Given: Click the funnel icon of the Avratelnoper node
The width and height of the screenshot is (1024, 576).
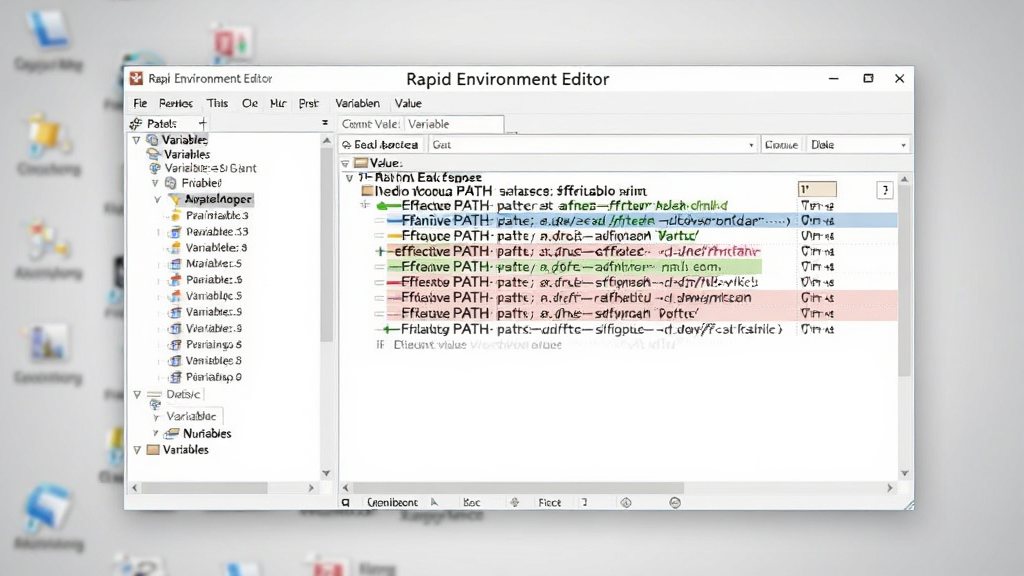Looking at the screenshot, I should tap(174, 199).
